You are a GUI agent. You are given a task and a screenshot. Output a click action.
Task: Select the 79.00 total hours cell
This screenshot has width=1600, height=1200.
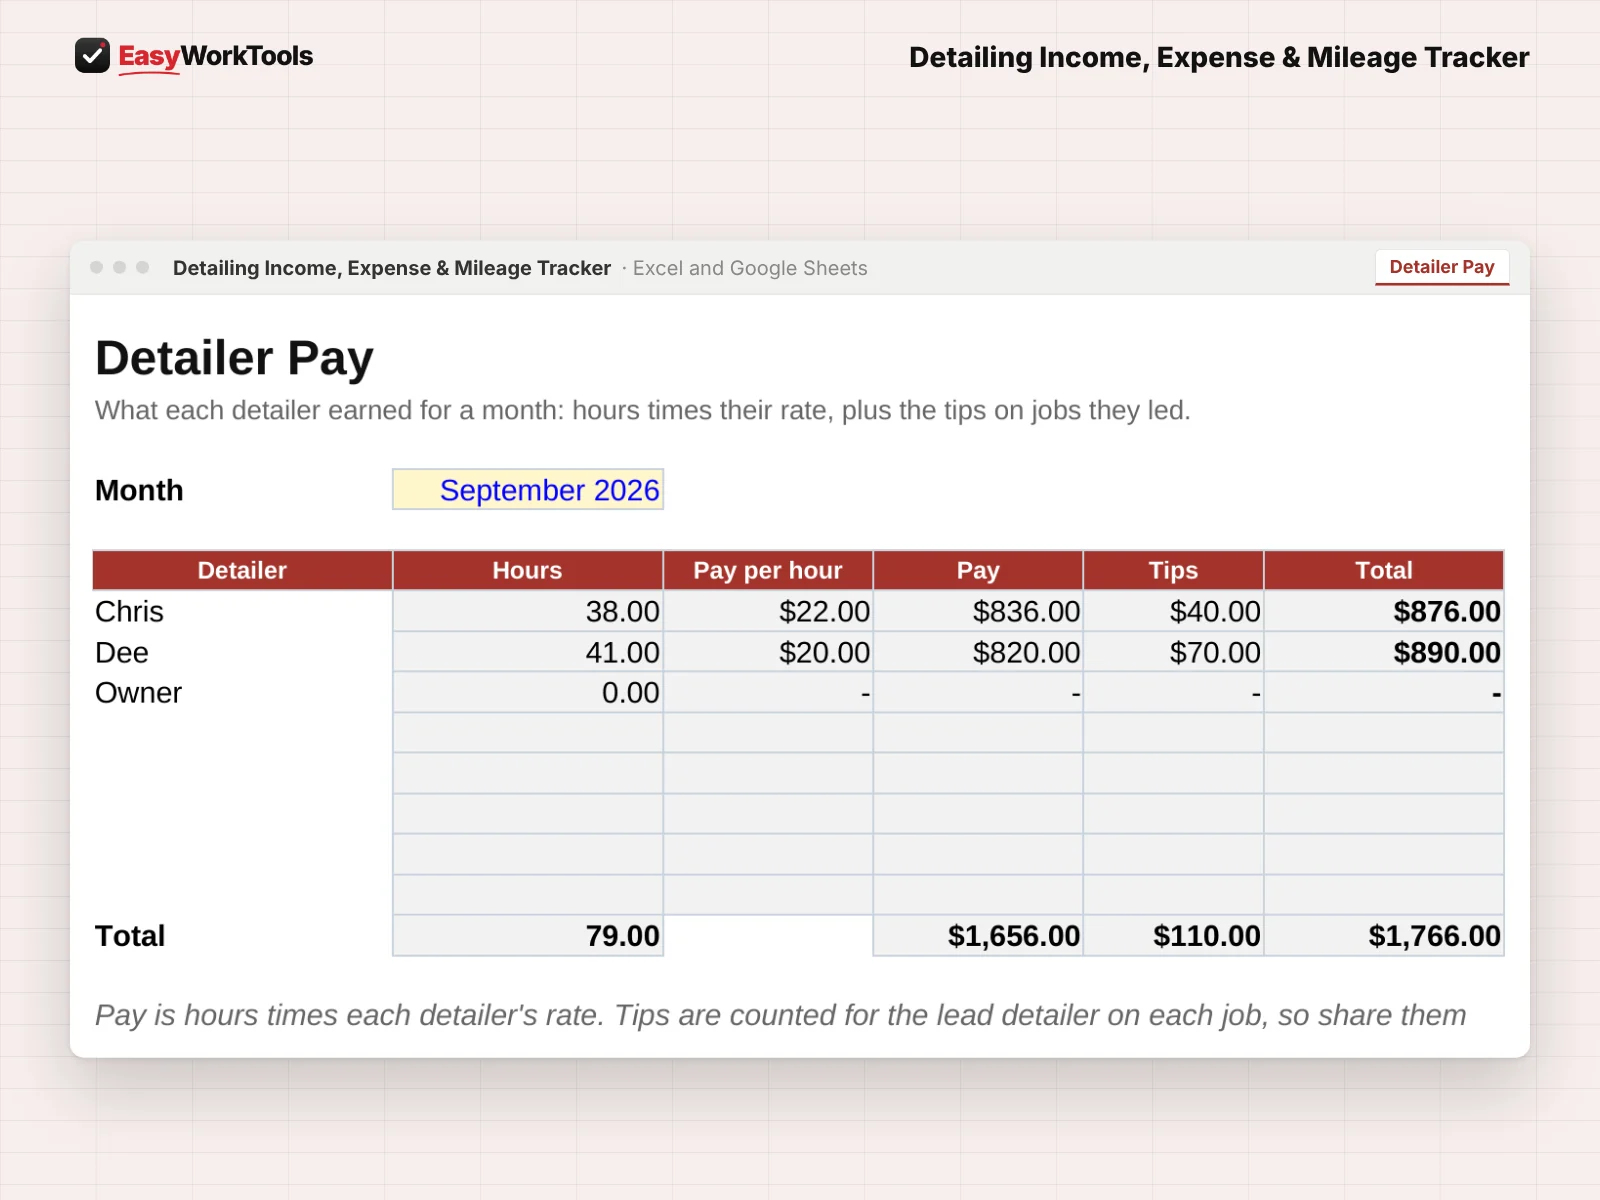click(528, 936)
